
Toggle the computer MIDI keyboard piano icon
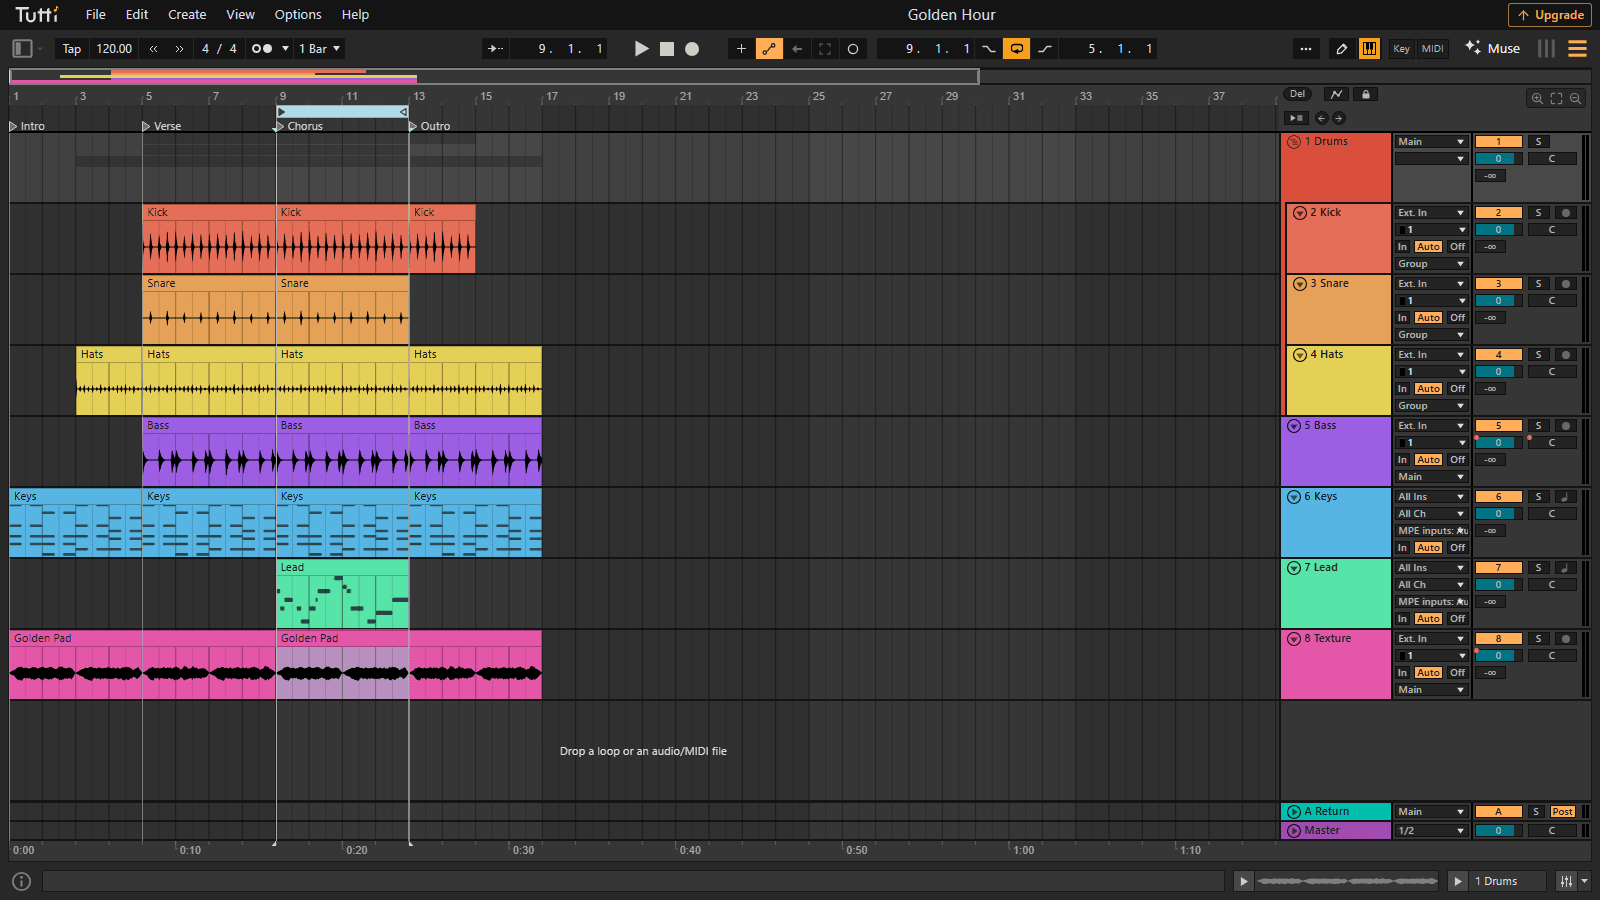1369,48
